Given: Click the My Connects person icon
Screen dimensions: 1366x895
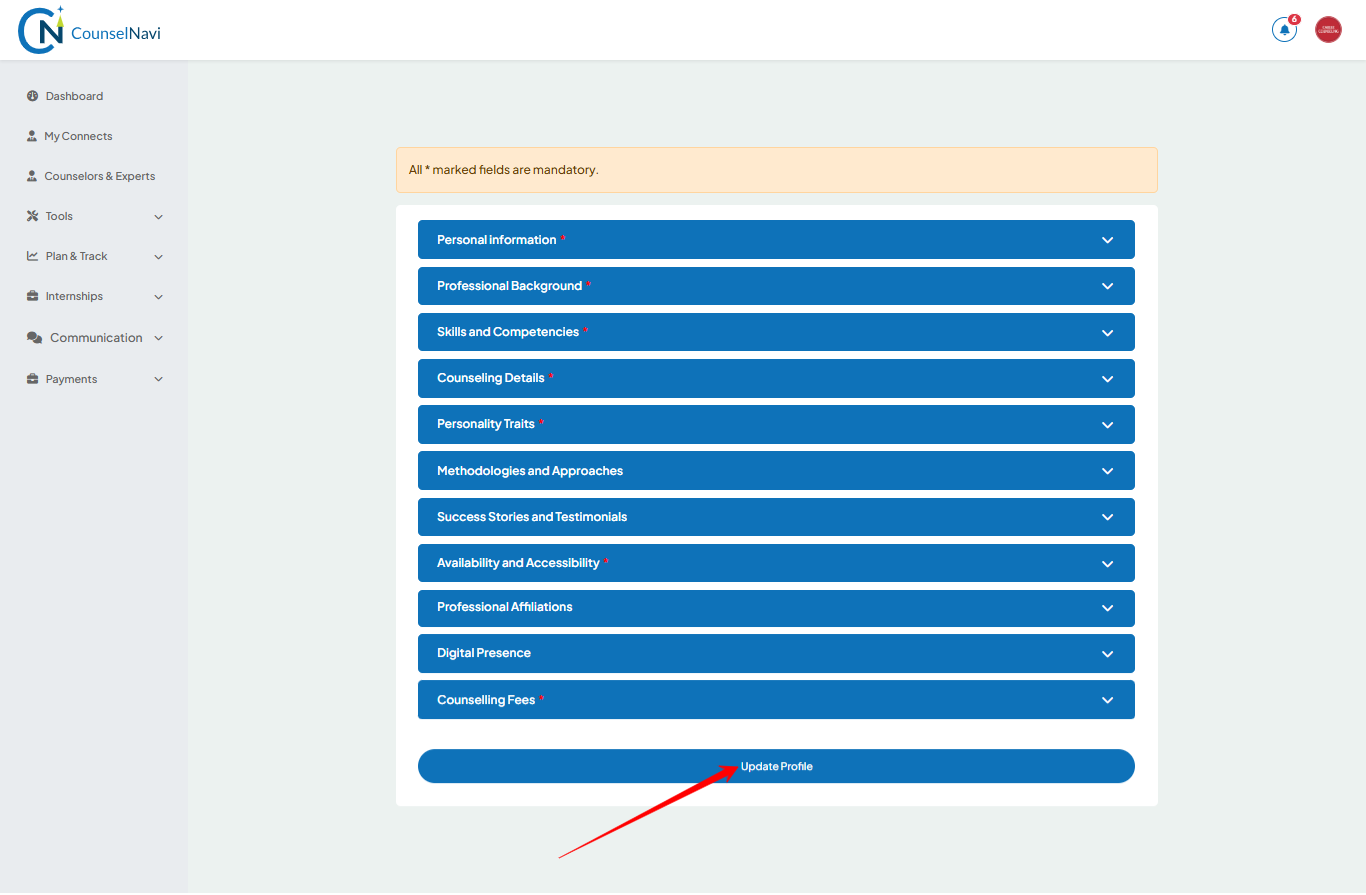Looking at the screenshot, I should pos(32,136).
